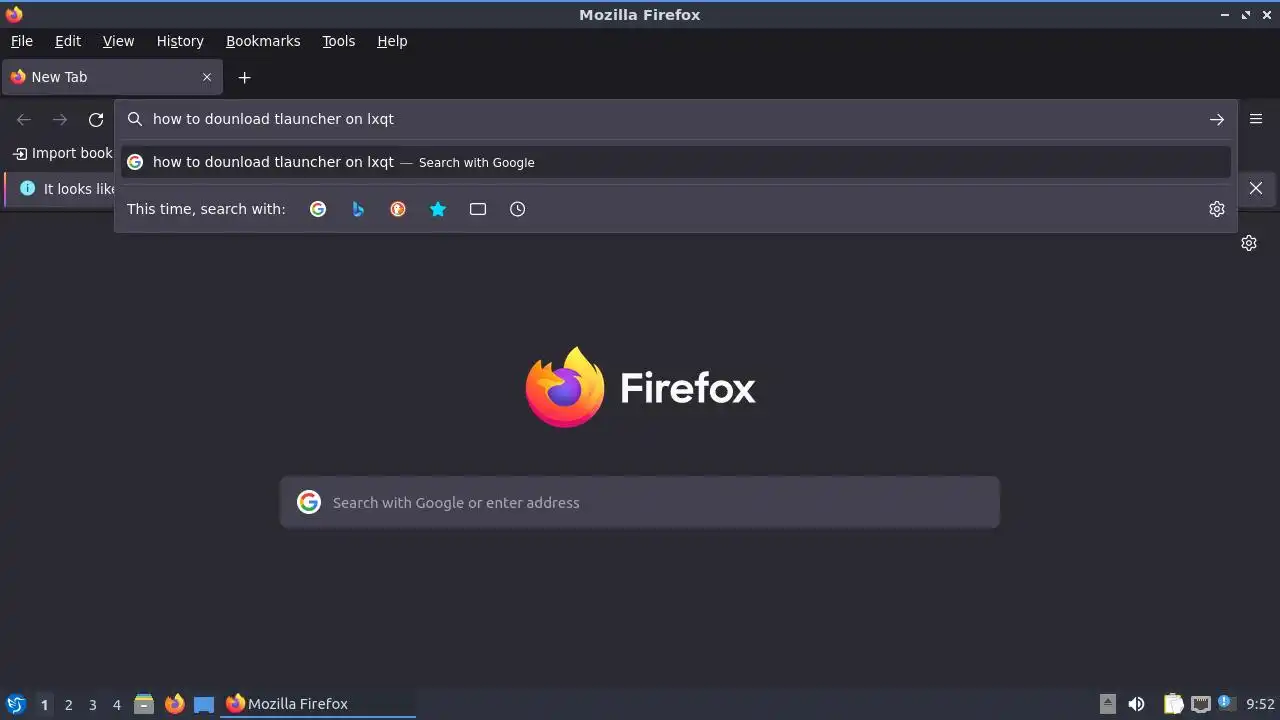Viewport: 1280px width, 720px height.
Task: Open the Help menu
Action: [x=392, y=41]
